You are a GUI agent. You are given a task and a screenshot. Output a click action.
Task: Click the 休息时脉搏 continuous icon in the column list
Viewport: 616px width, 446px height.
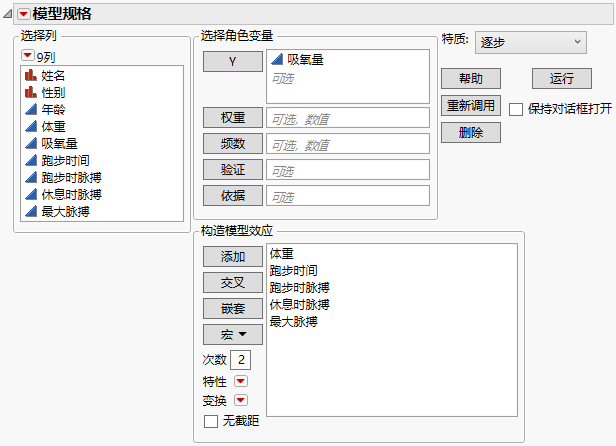(31, 194)
